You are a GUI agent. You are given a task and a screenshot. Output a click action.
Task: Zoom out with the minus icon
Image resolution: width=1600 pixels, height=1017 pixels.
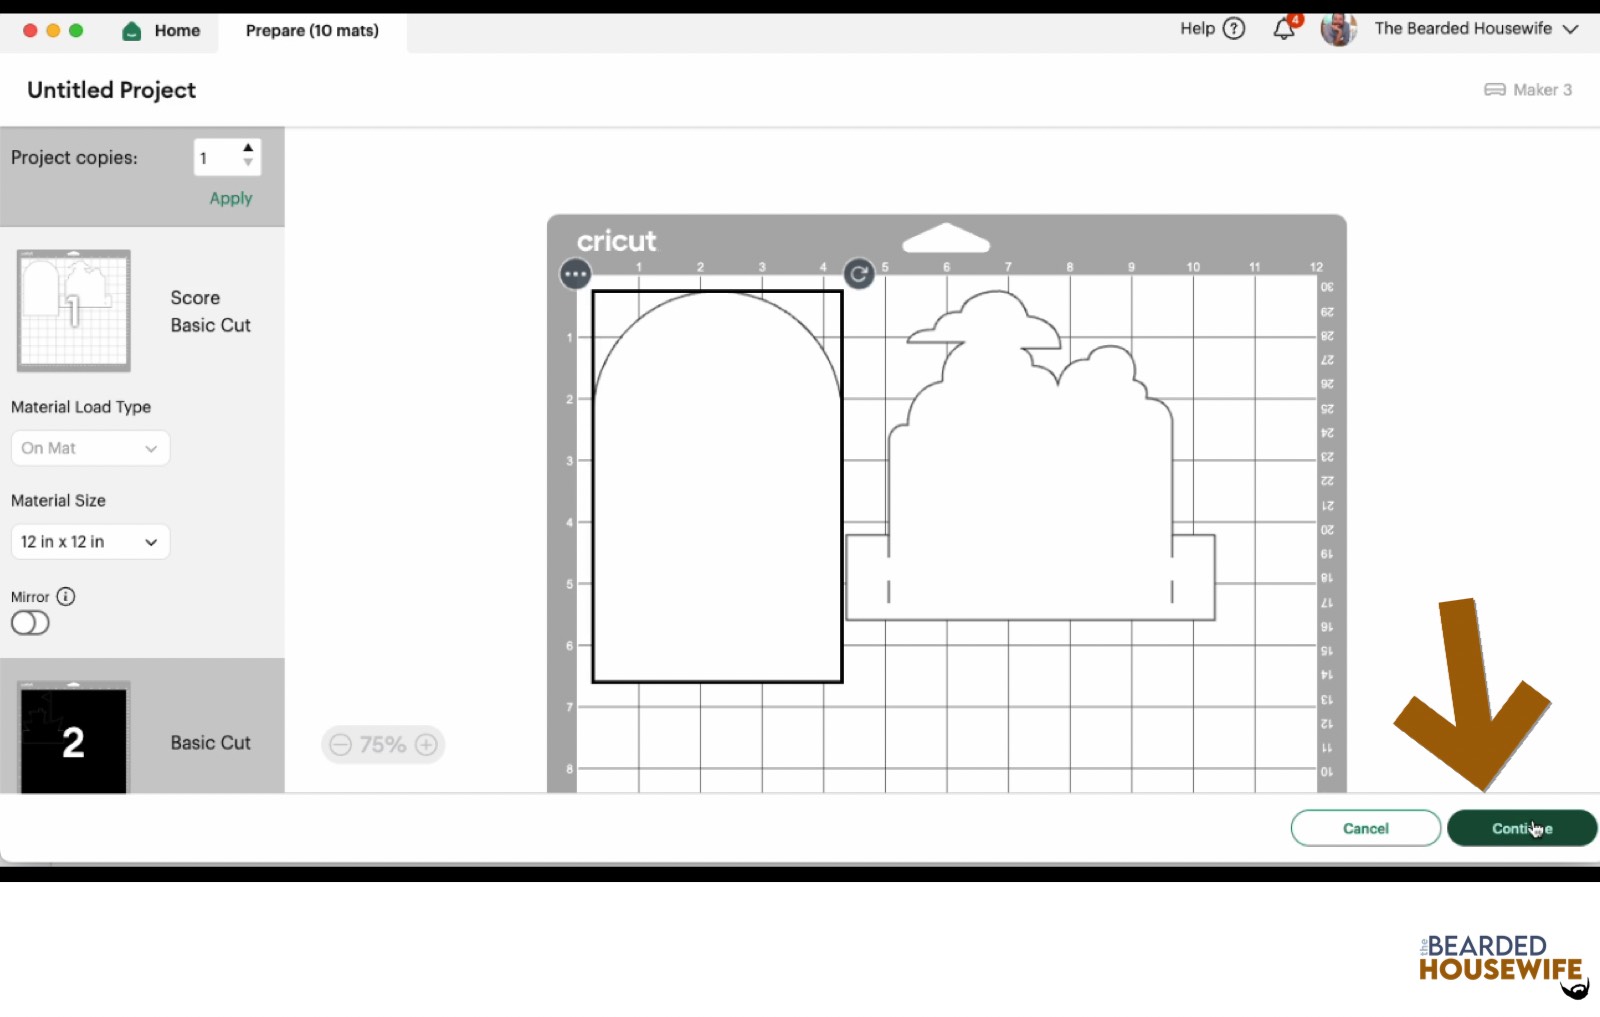340,745
